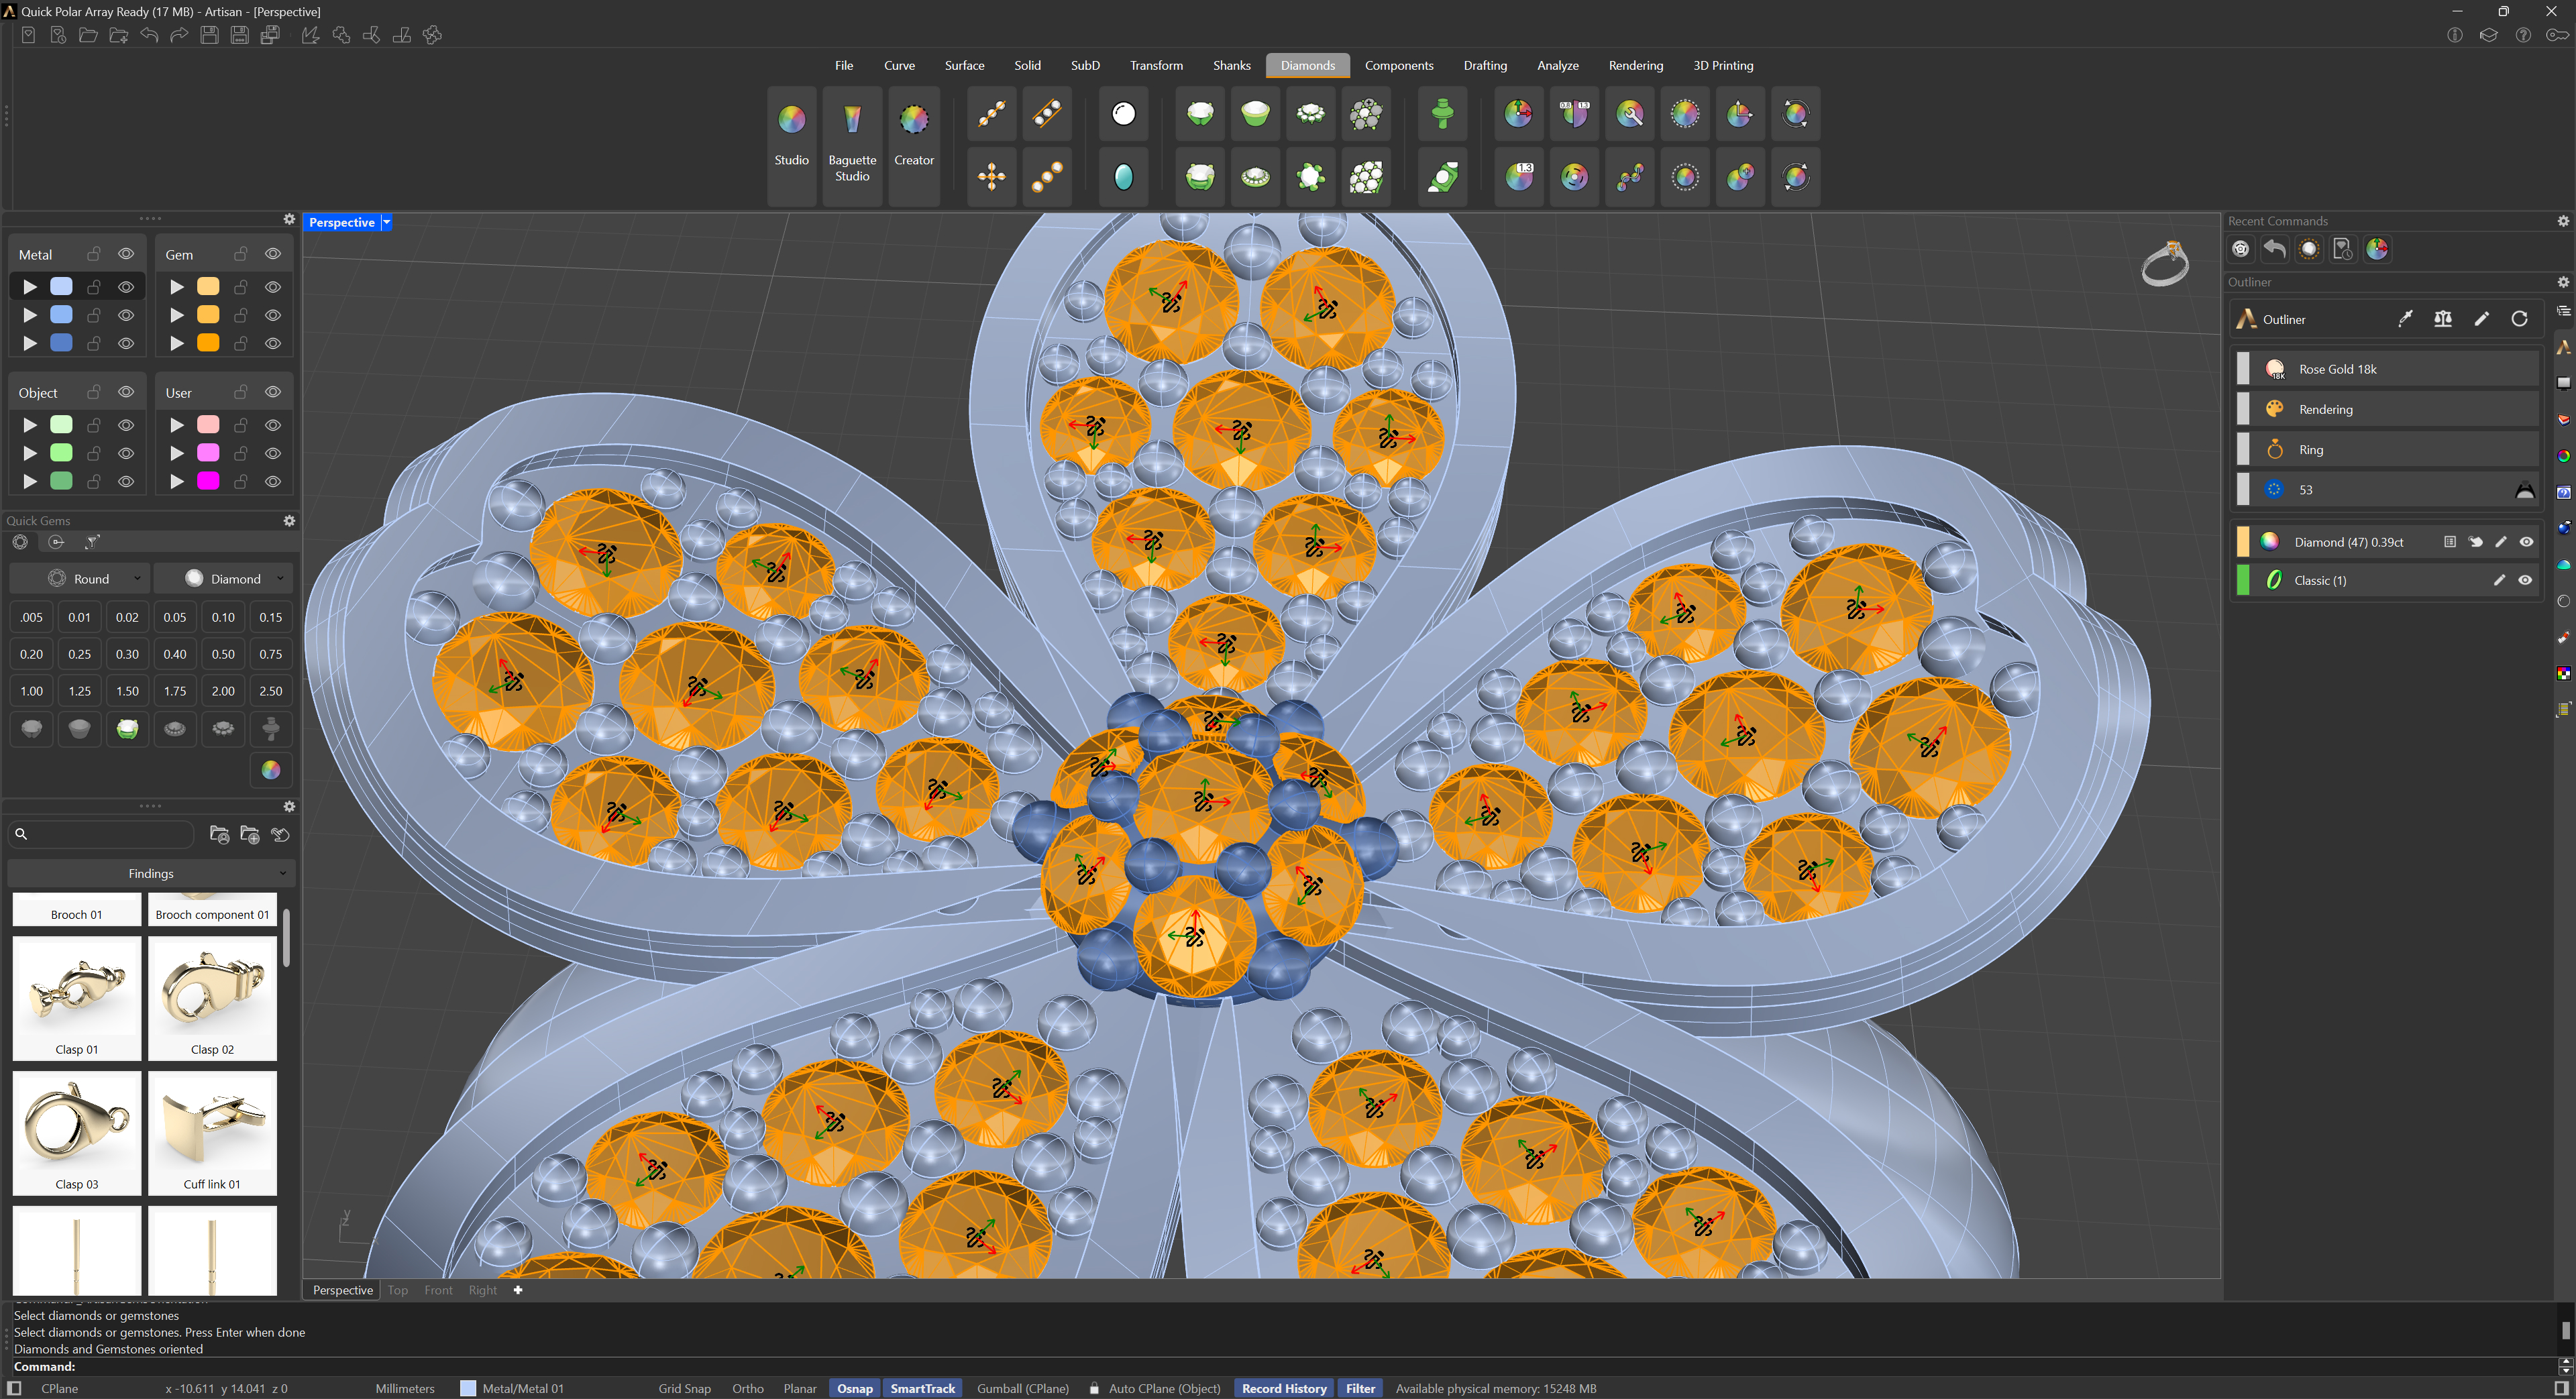Click the Save file icon in top toolbar
The height and width of the screenshot is (1399, 2576).
pyautogui.click(x=209, y=36)
